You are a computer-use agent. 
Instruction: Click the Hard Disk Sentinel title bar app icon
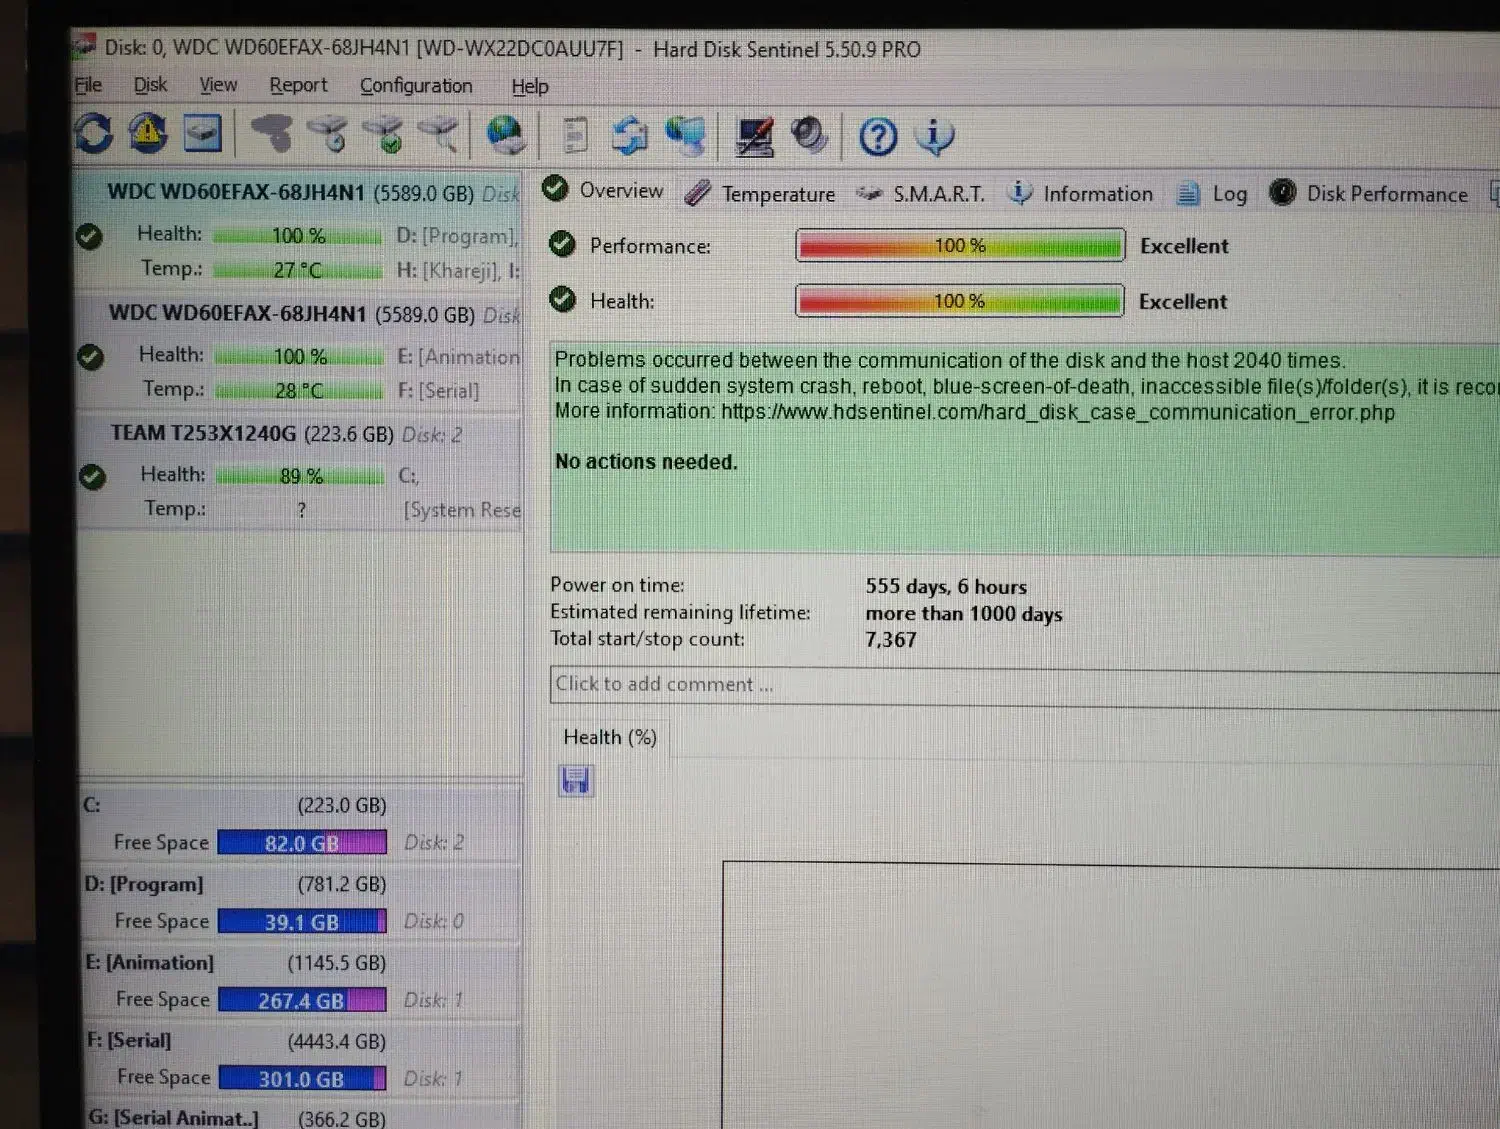(x=84, y=46)
